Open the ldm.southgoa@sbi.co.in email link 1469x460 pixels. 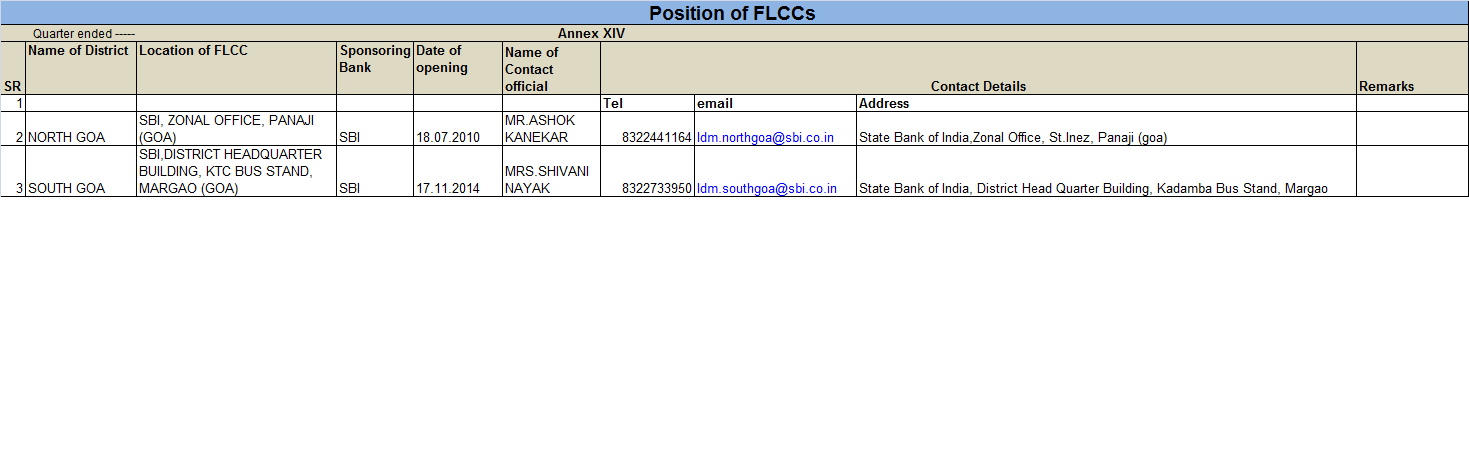coord(767,188)
